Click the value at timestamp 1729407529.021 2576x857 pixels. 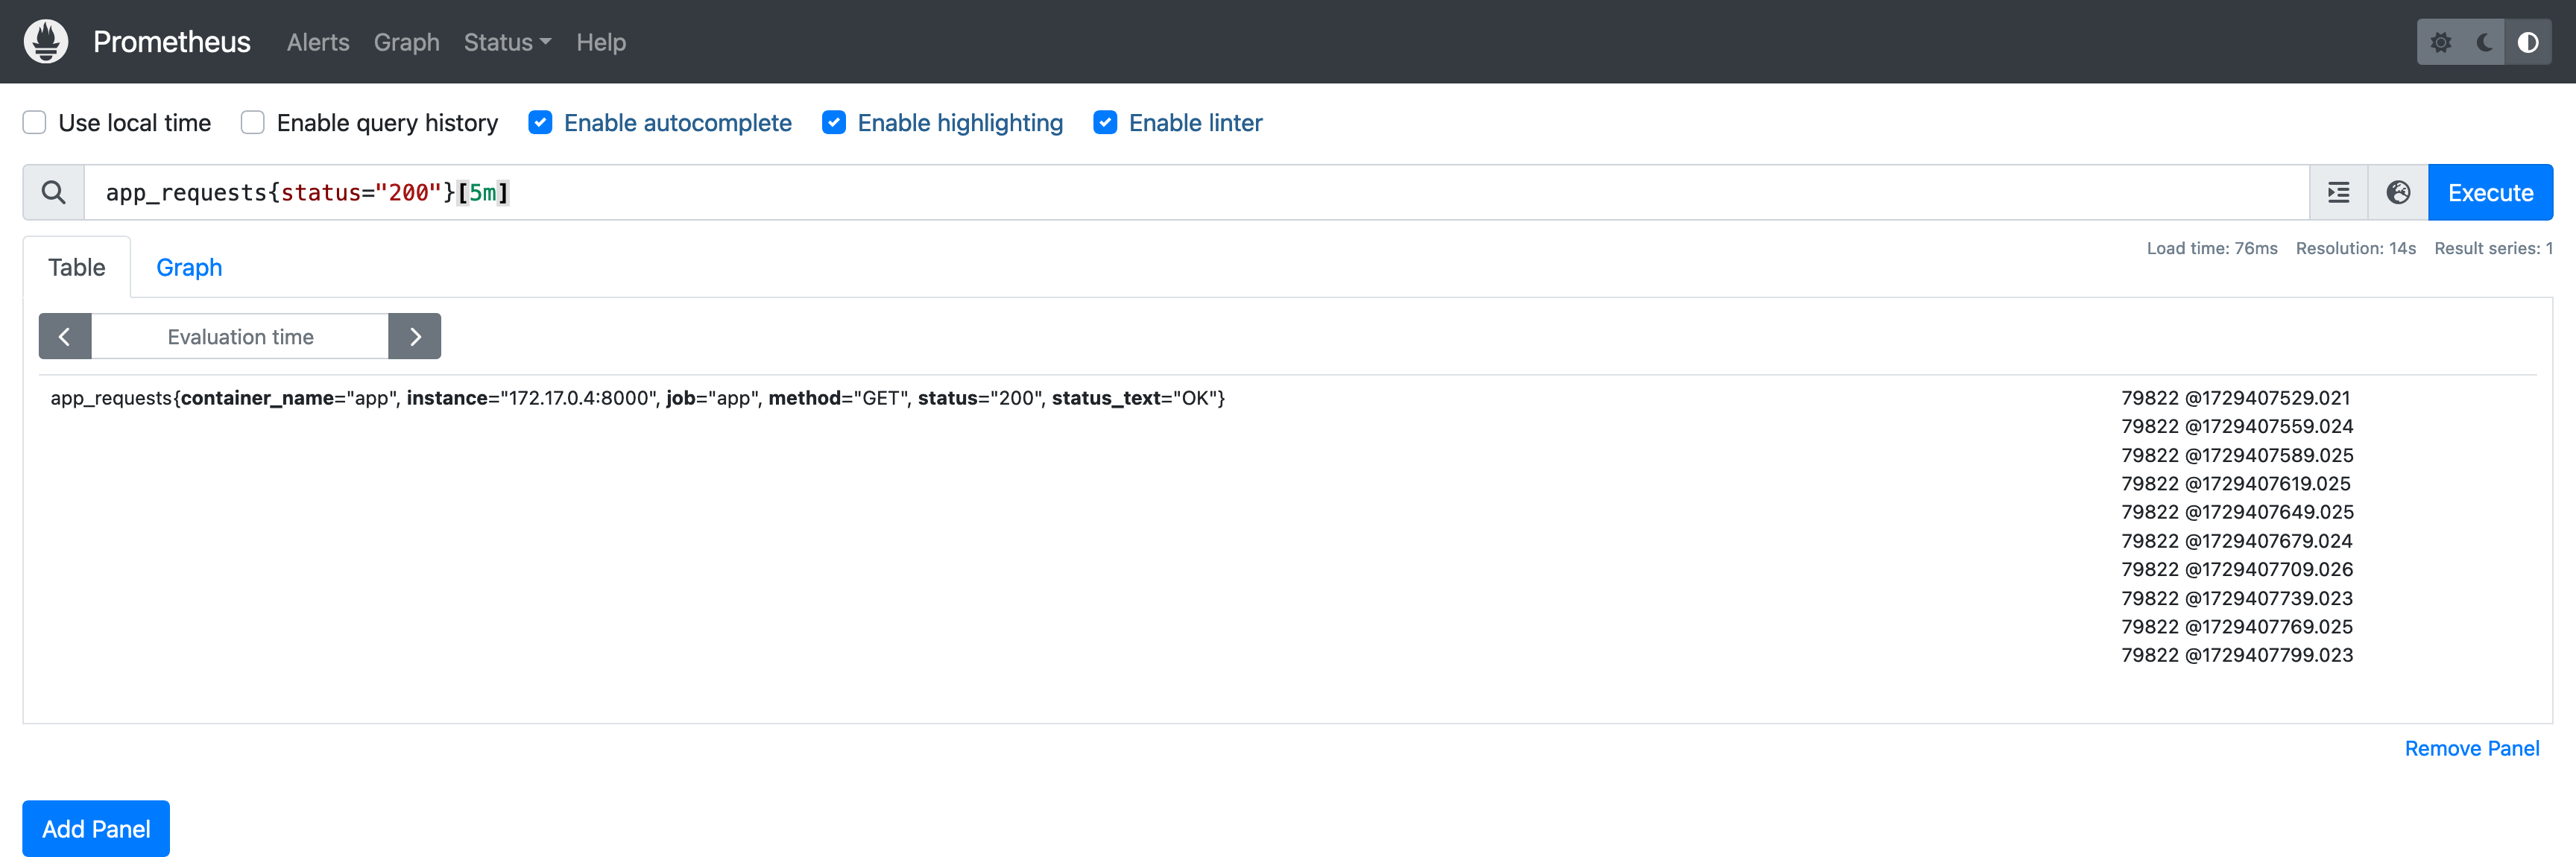2236,398
